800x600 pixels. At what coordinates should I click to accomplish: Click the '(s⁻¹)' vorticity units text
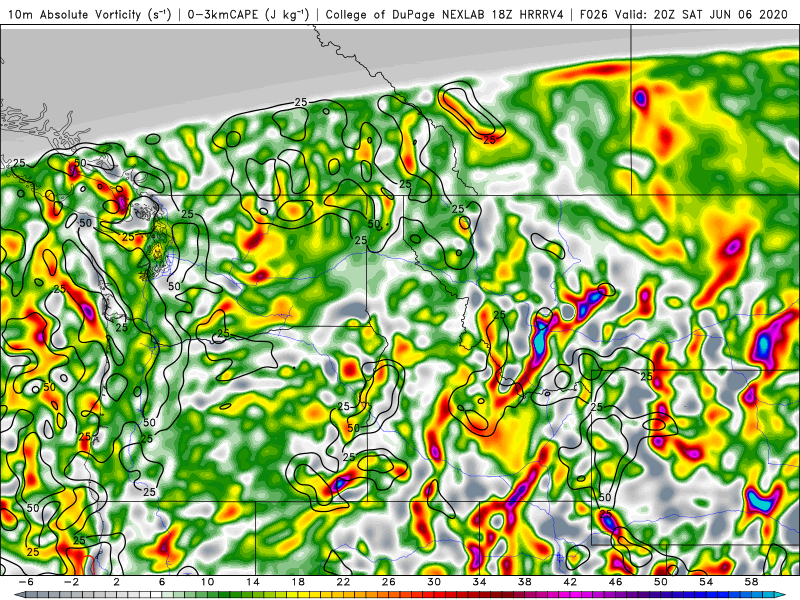click(x=159, y=14)
